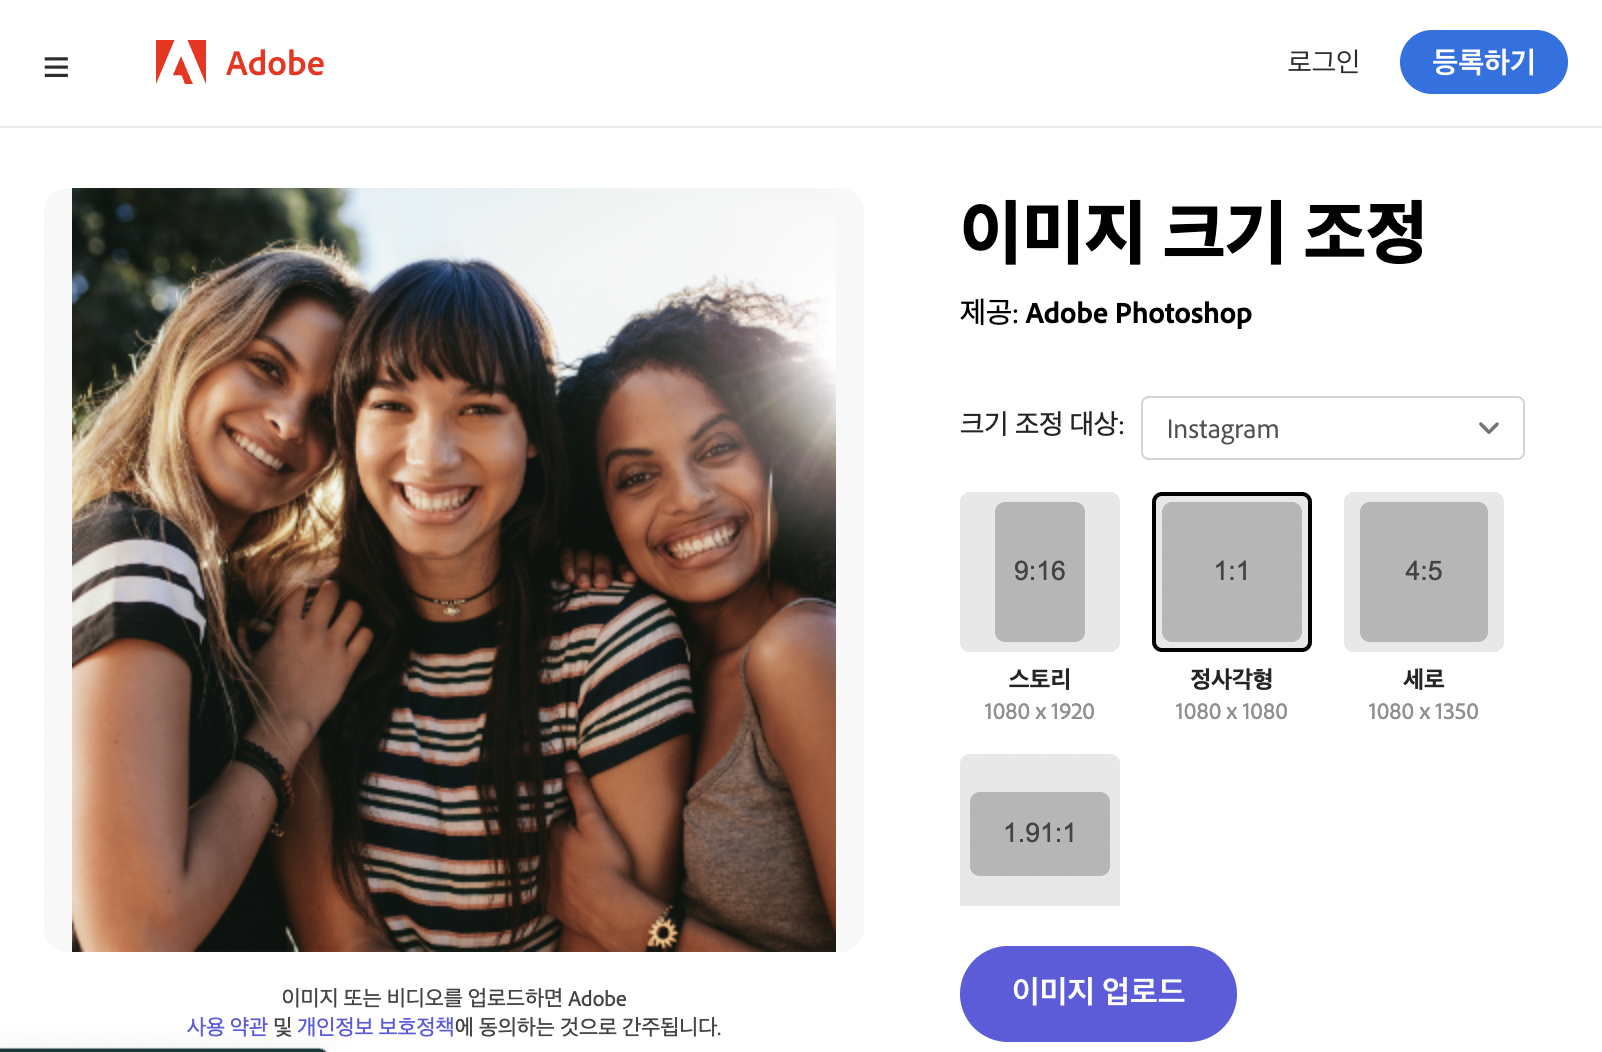Click the Adobe logo
The image size is (1602, 1052).
pos(238,63)
